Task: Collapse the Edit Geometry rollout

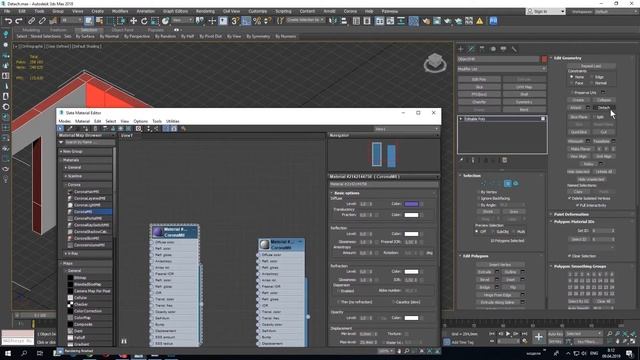Action: (567, 58)
